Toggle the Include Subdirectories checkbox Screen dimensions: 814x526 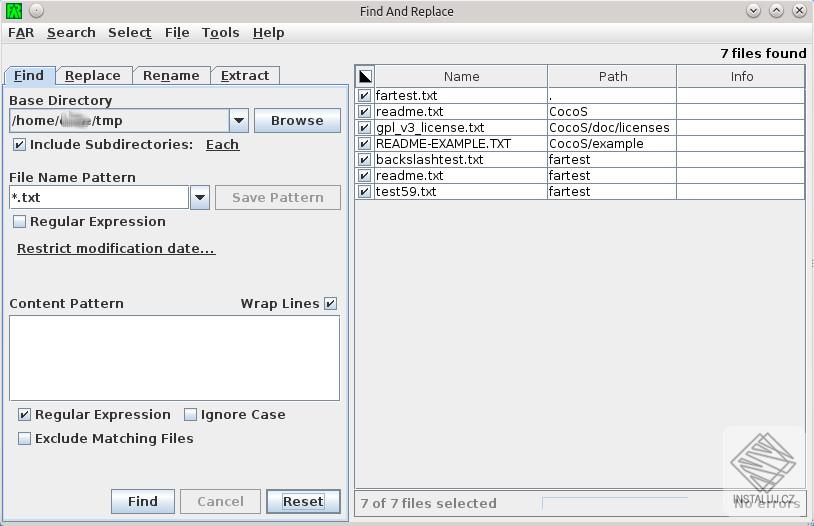20,145
